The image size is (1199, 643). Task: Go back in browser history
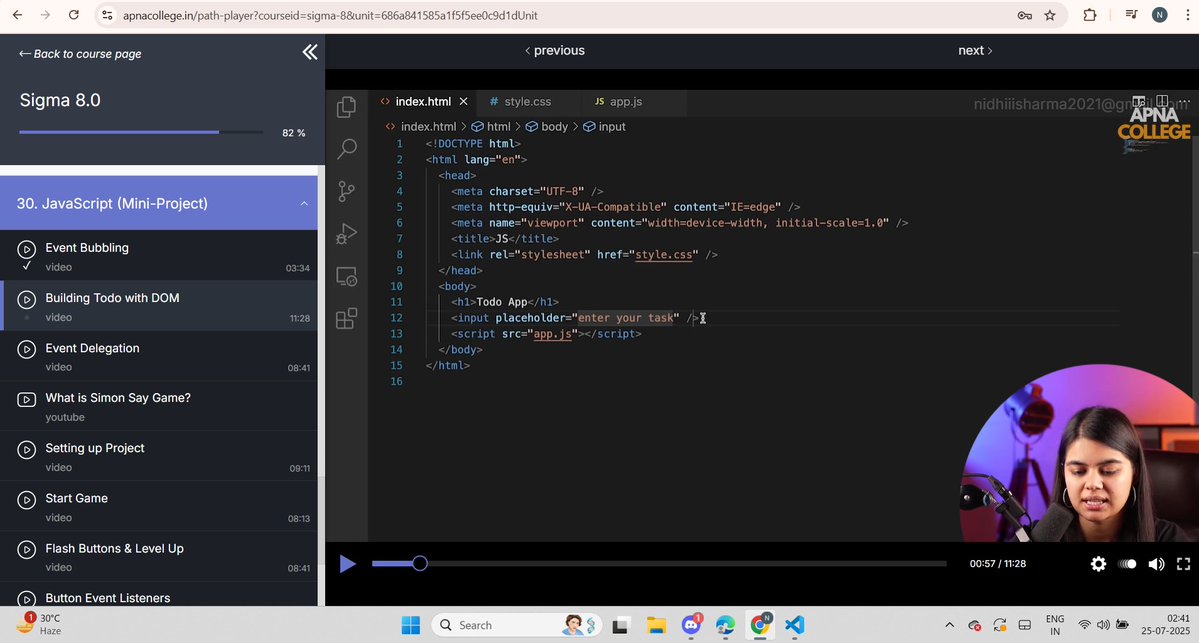pyautogui.click(x=17, y=15)
